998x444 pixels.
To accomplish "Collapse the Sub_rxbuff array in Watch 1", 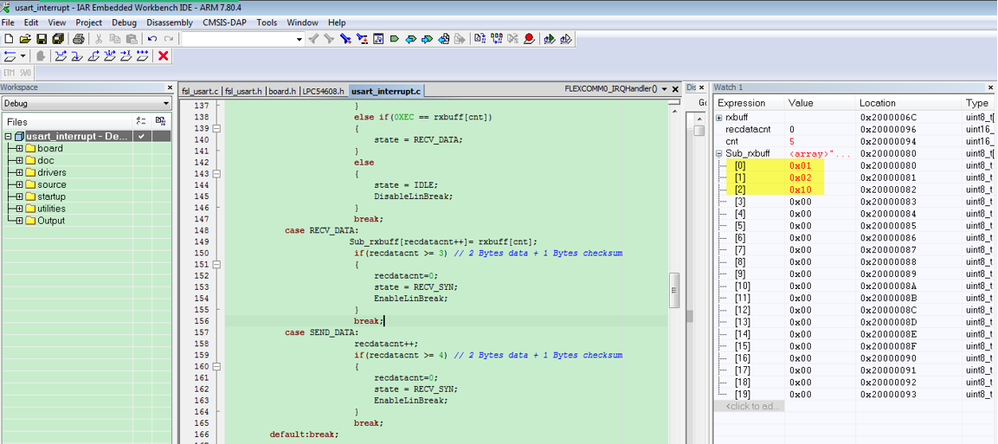I will coord(719,153).
